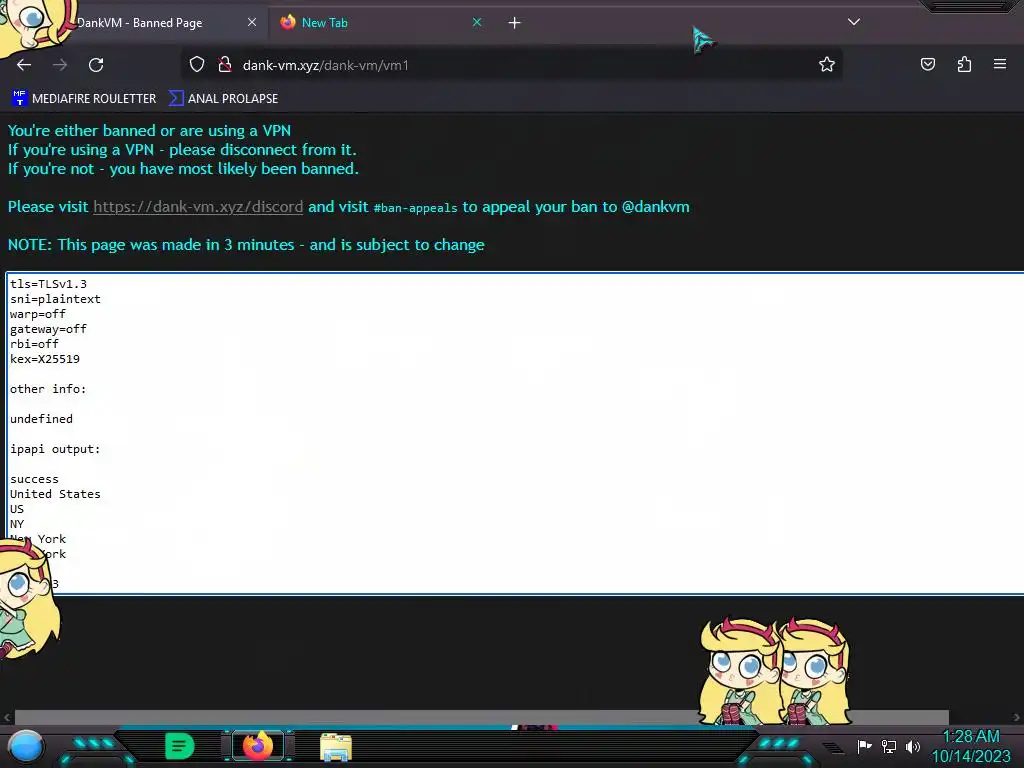
Task: Open the tracking protection shield icon
Action: [x=197, y=64]
